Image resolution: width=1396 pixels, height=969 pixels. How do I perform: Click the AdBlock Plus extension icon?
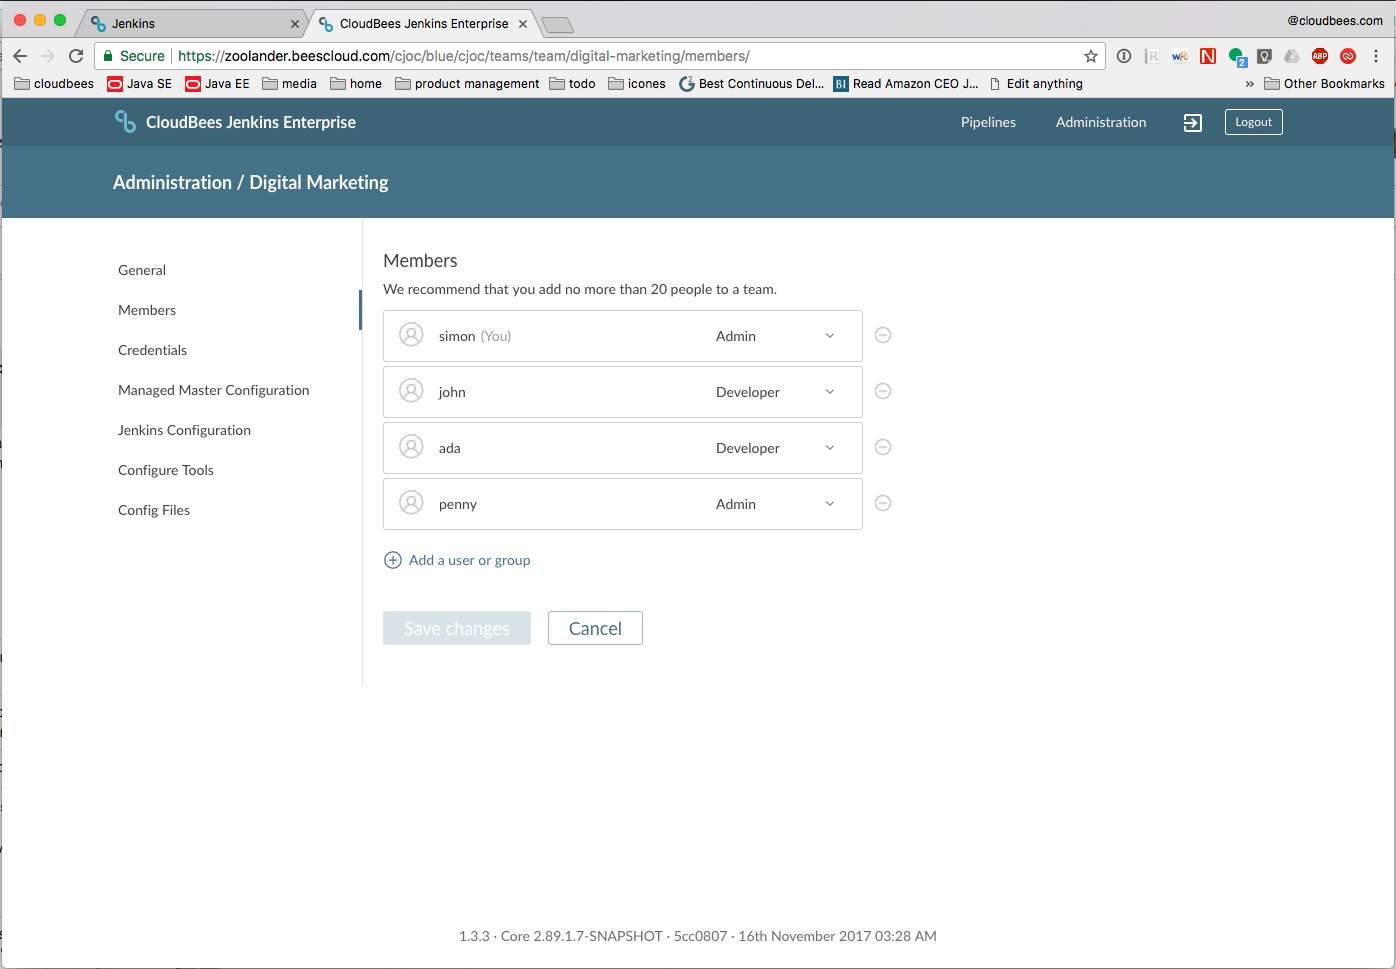(1320, 56)
